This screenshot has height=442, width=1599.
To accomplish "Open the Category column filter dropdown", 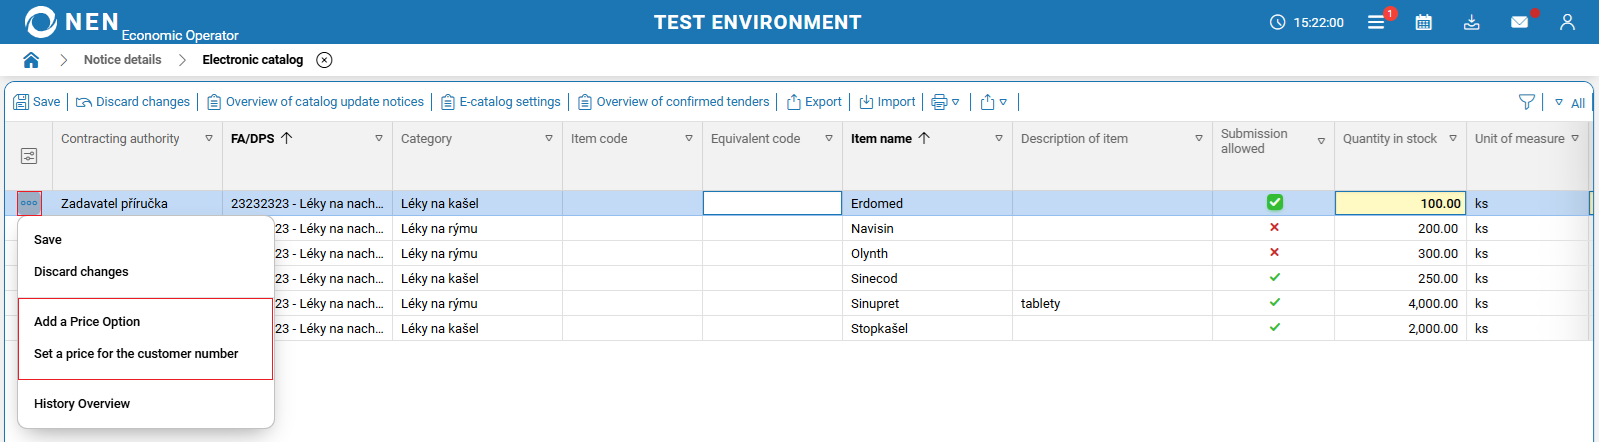I will pos(549,139).
